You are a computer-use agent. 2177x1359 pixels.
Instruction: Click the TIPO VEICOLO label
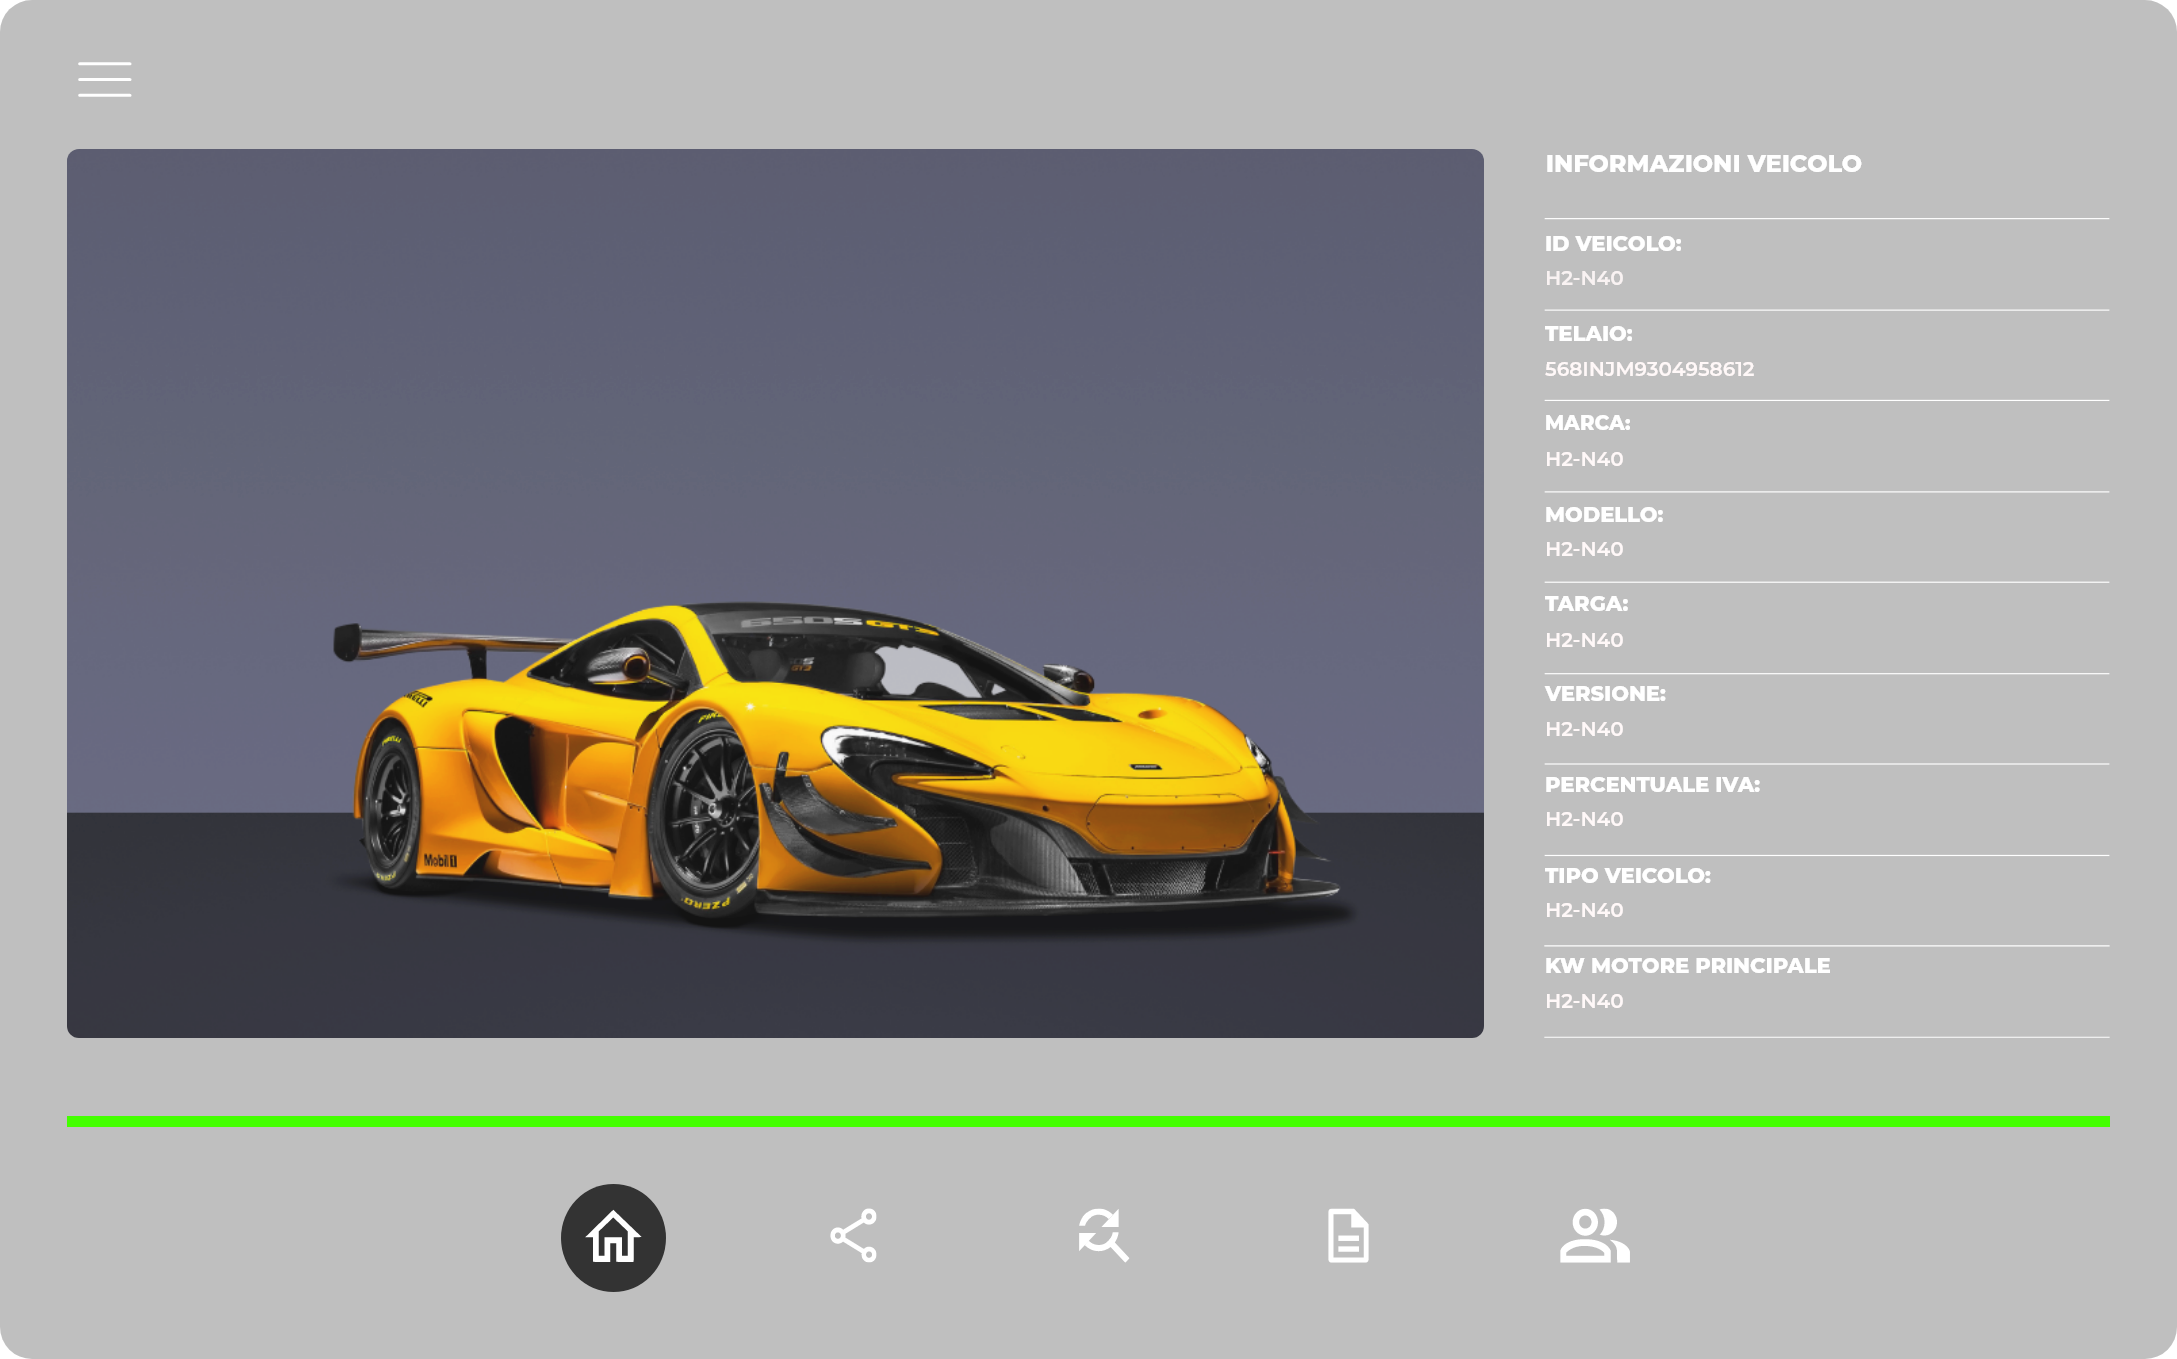(x=1628, y=876)
